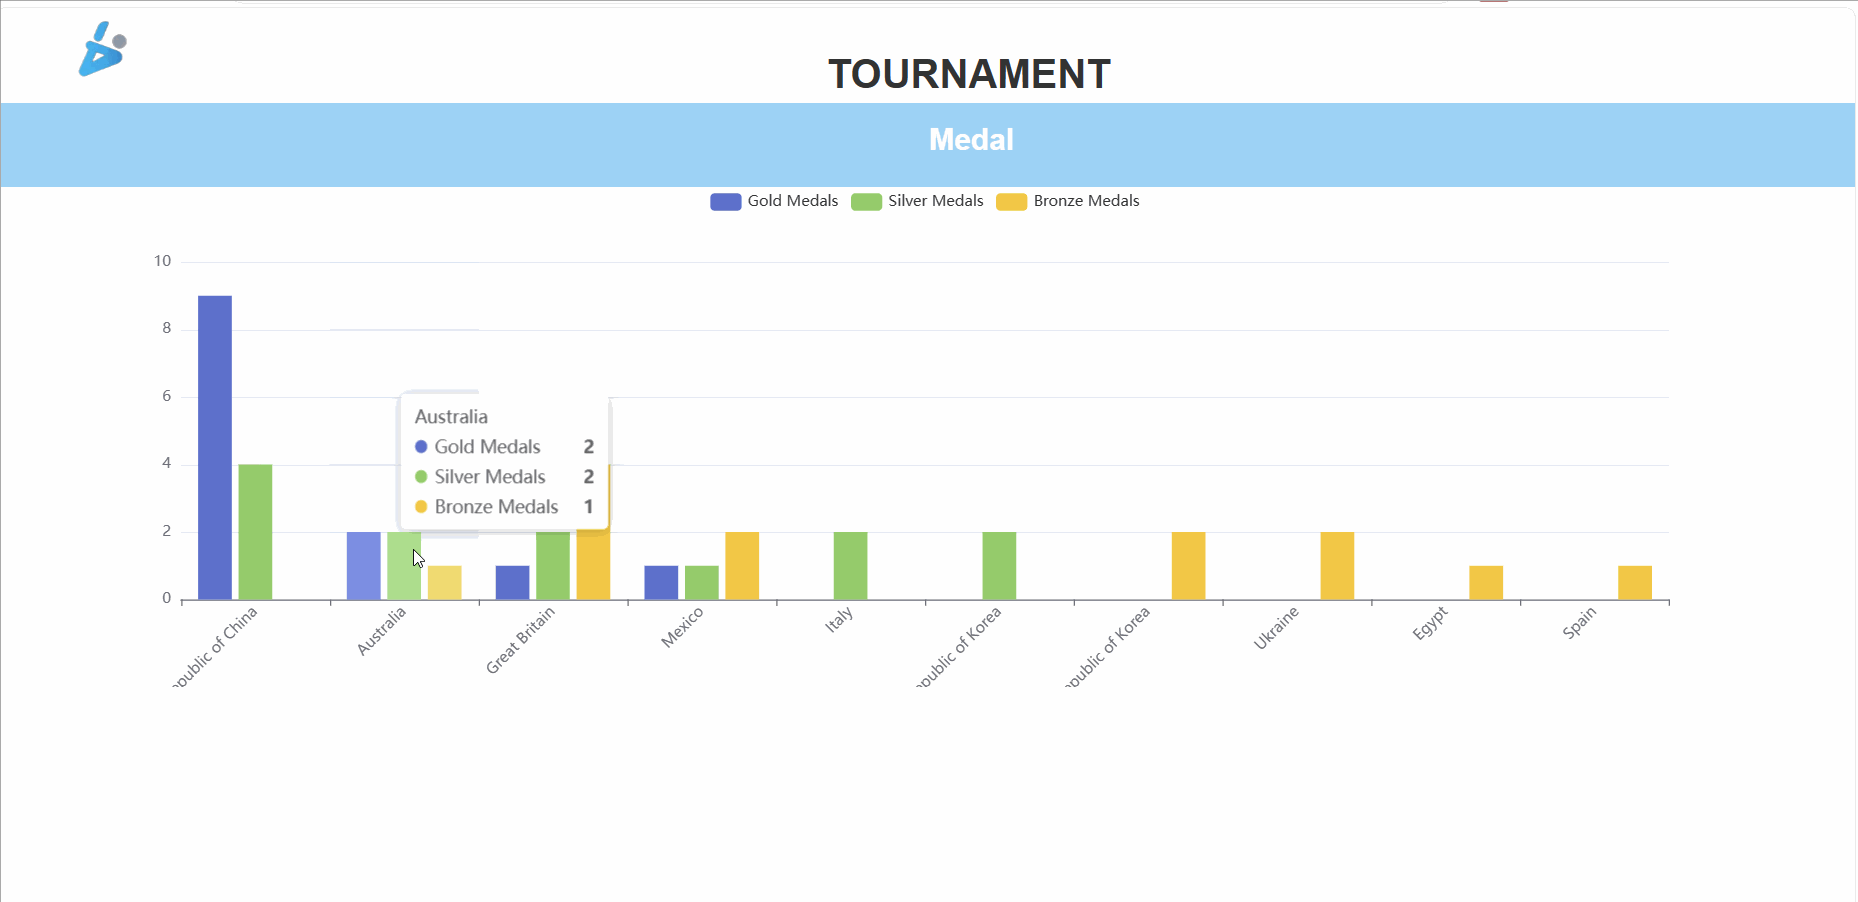Screen dimensions: 1858x902
Task: Click Australia's bronze medals bar
Action: pyautogui.click(x=445, y=583)
